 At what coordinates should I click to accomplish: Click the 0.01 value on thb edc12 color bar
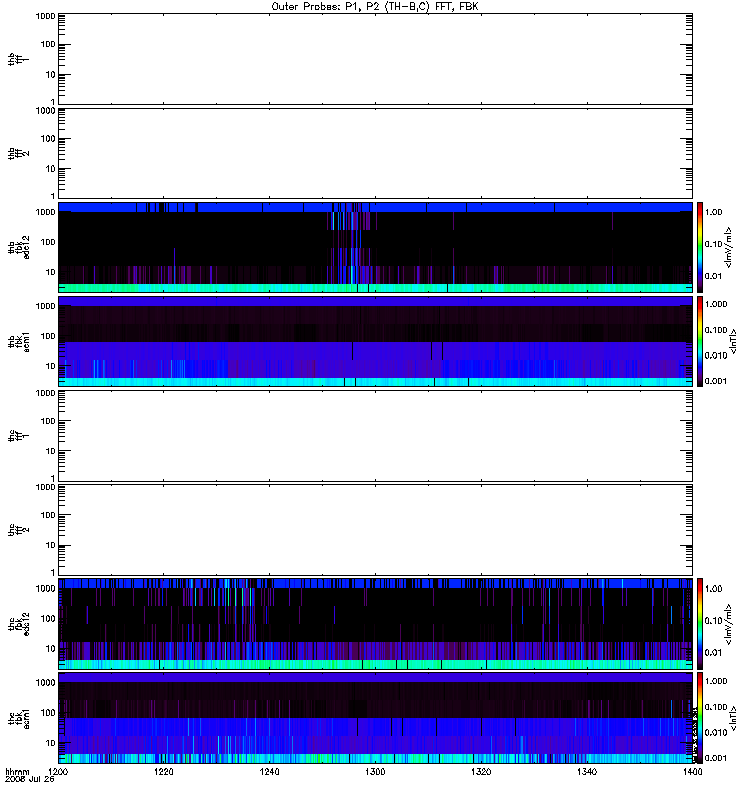tap(713, 276)
